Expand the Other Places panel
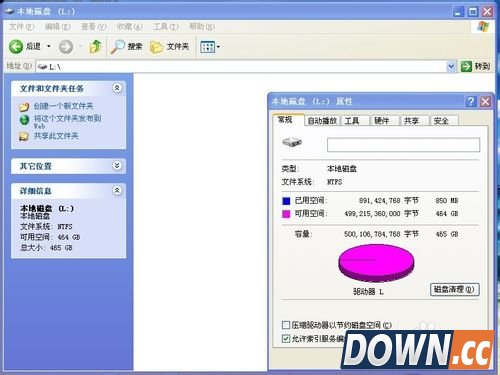Screen dimensions: 500x375 pyautogui.click(x=117, y=165)
